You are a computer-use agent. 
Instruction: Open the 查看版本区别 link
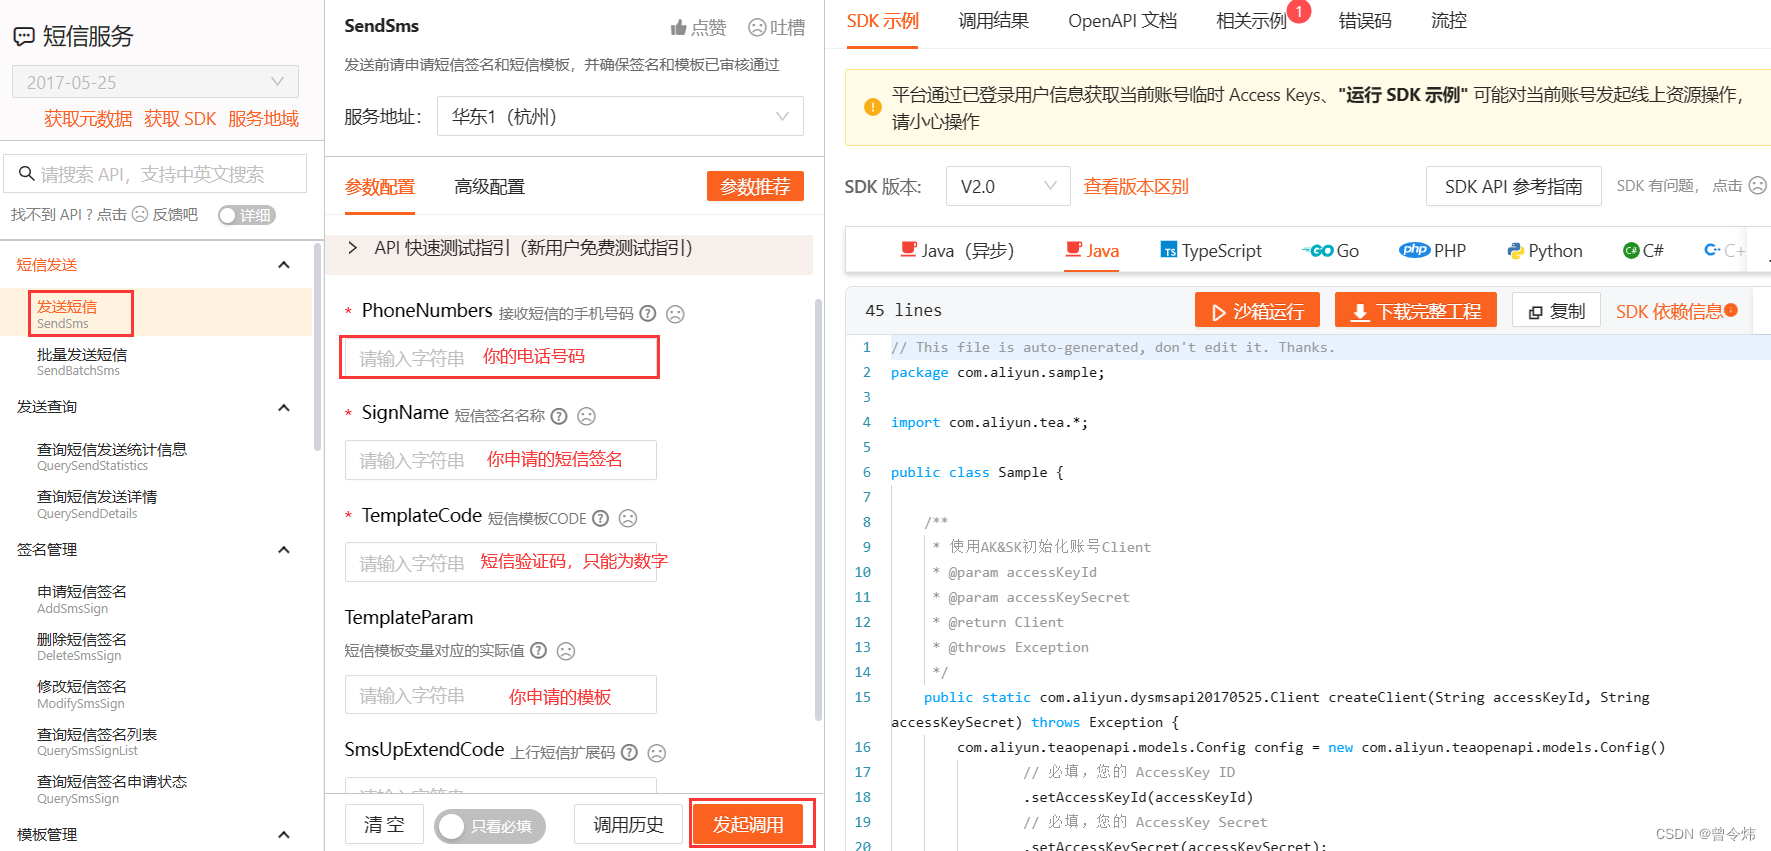1136,186
